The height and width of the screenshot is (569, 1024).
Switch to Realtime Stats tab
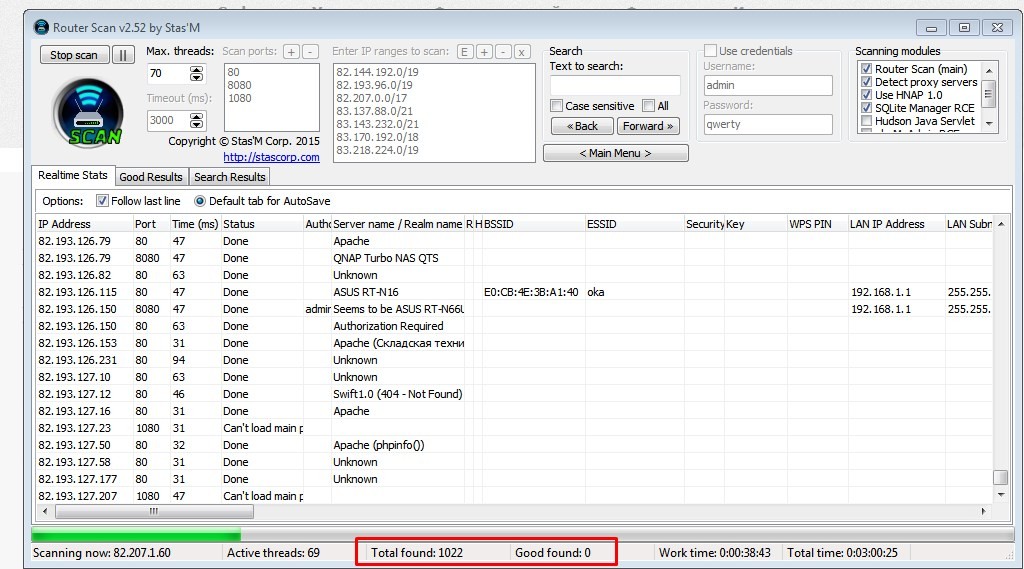(x=72, y=175)
